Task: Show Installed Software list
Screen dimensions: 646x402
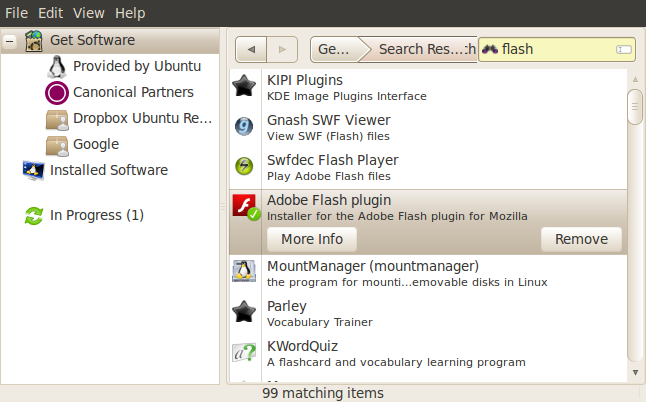Action: coord(109,170)
